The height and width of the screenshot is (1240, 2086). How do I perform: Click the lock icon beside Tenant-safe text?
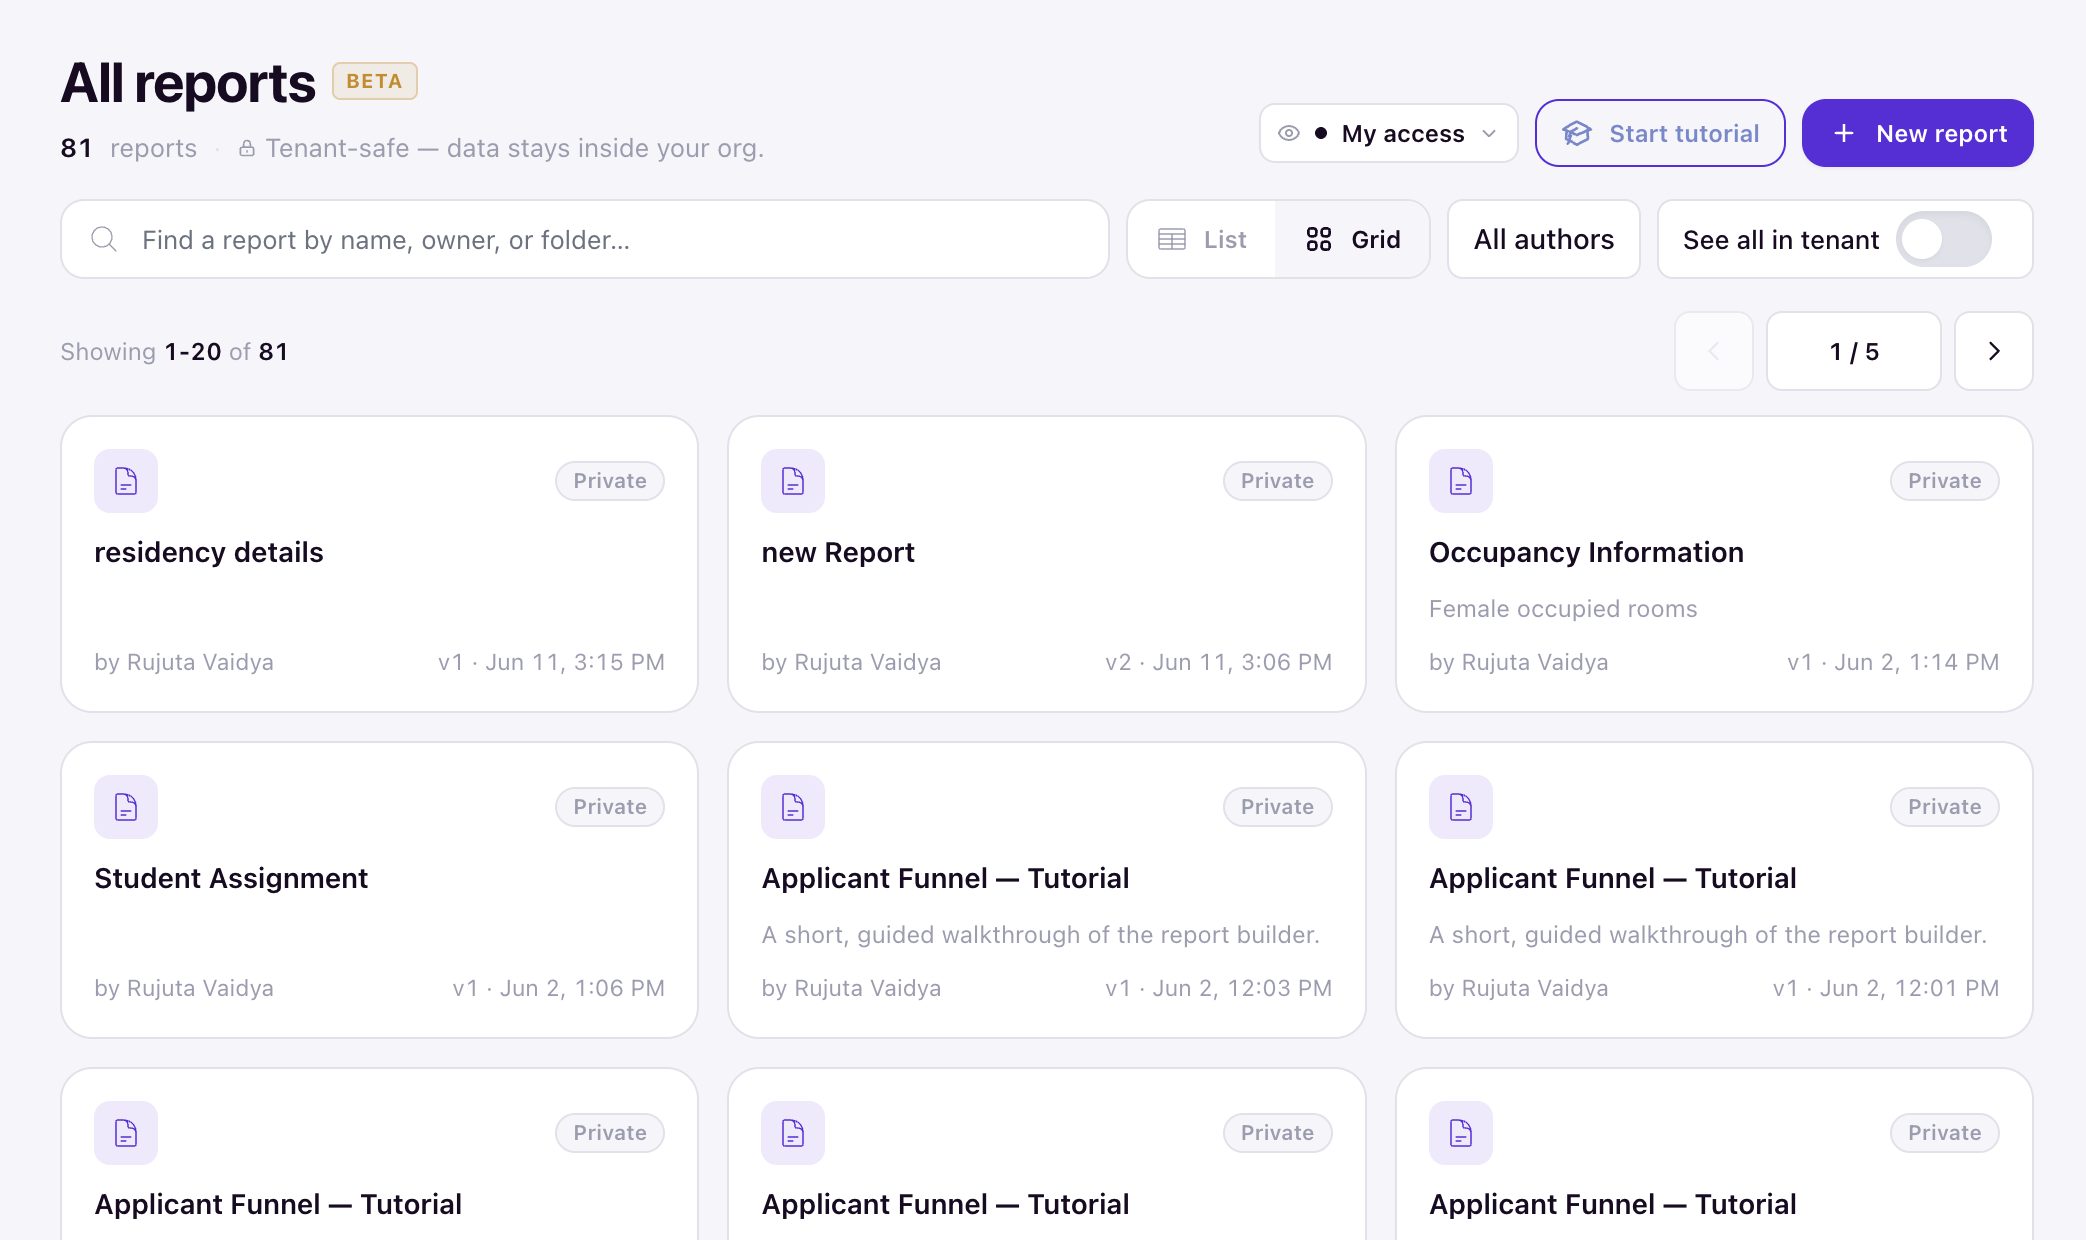pyautogui.click(x=246, y=148)
